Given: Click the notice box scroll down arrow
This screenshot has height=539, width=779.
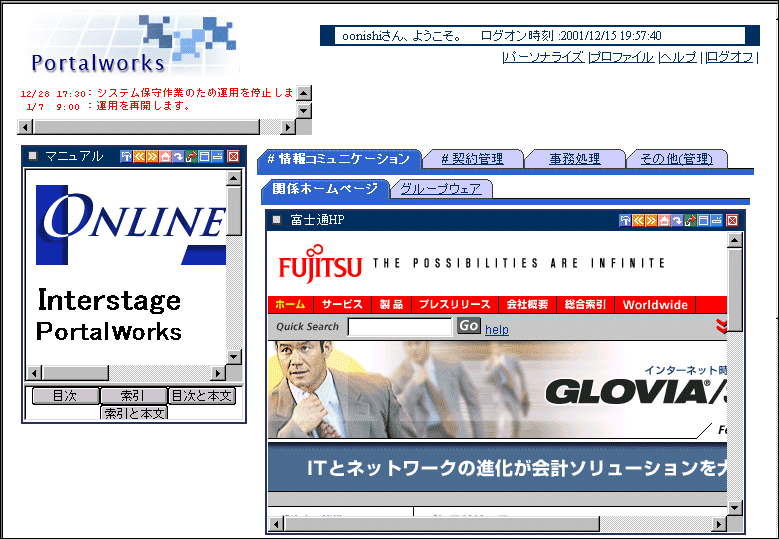Looking at the screenshot, I should 304,108.
